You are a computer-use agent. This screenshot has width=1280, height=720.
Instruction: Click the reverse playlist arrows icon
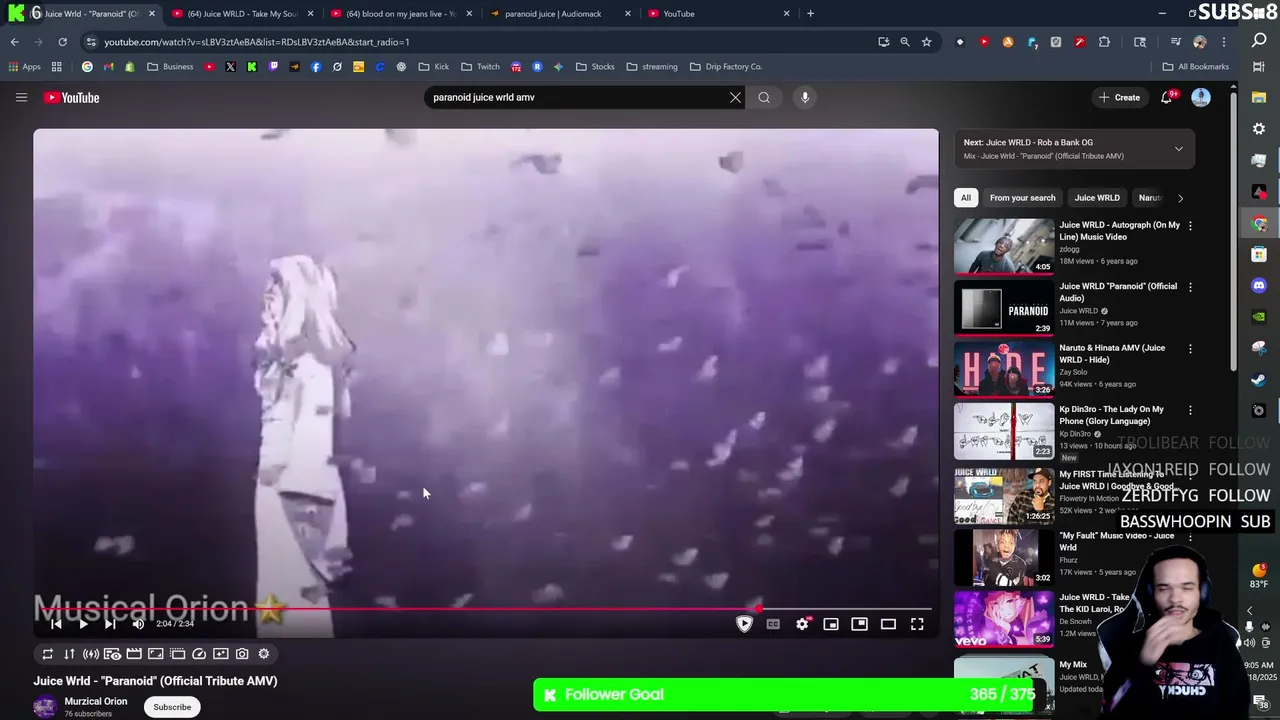tap(69, 654)
